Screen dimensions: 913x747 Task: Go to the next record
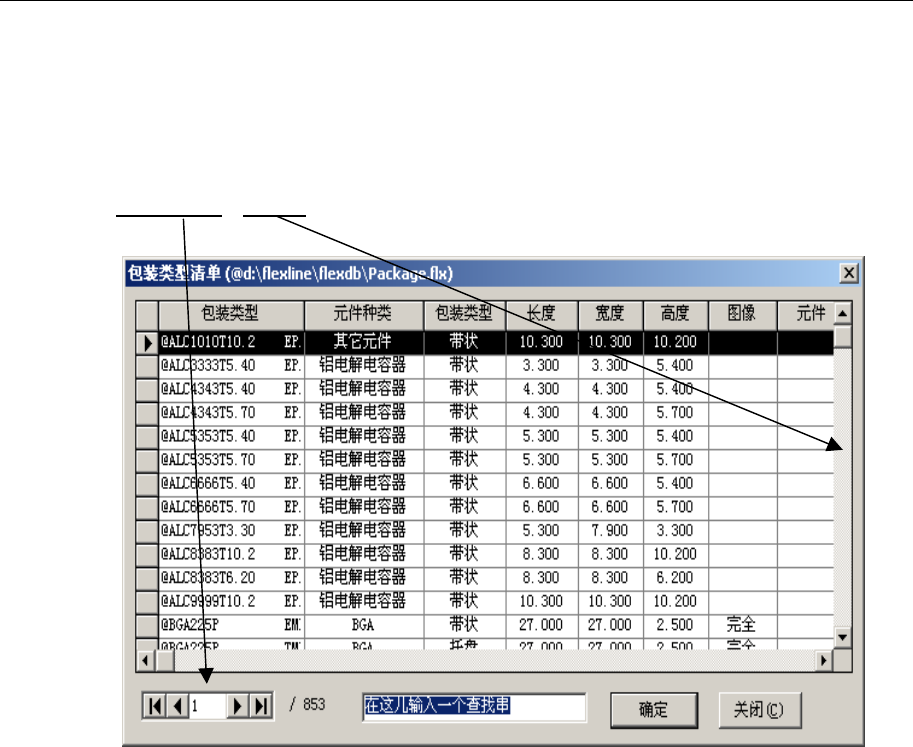(x=238, y=706)
